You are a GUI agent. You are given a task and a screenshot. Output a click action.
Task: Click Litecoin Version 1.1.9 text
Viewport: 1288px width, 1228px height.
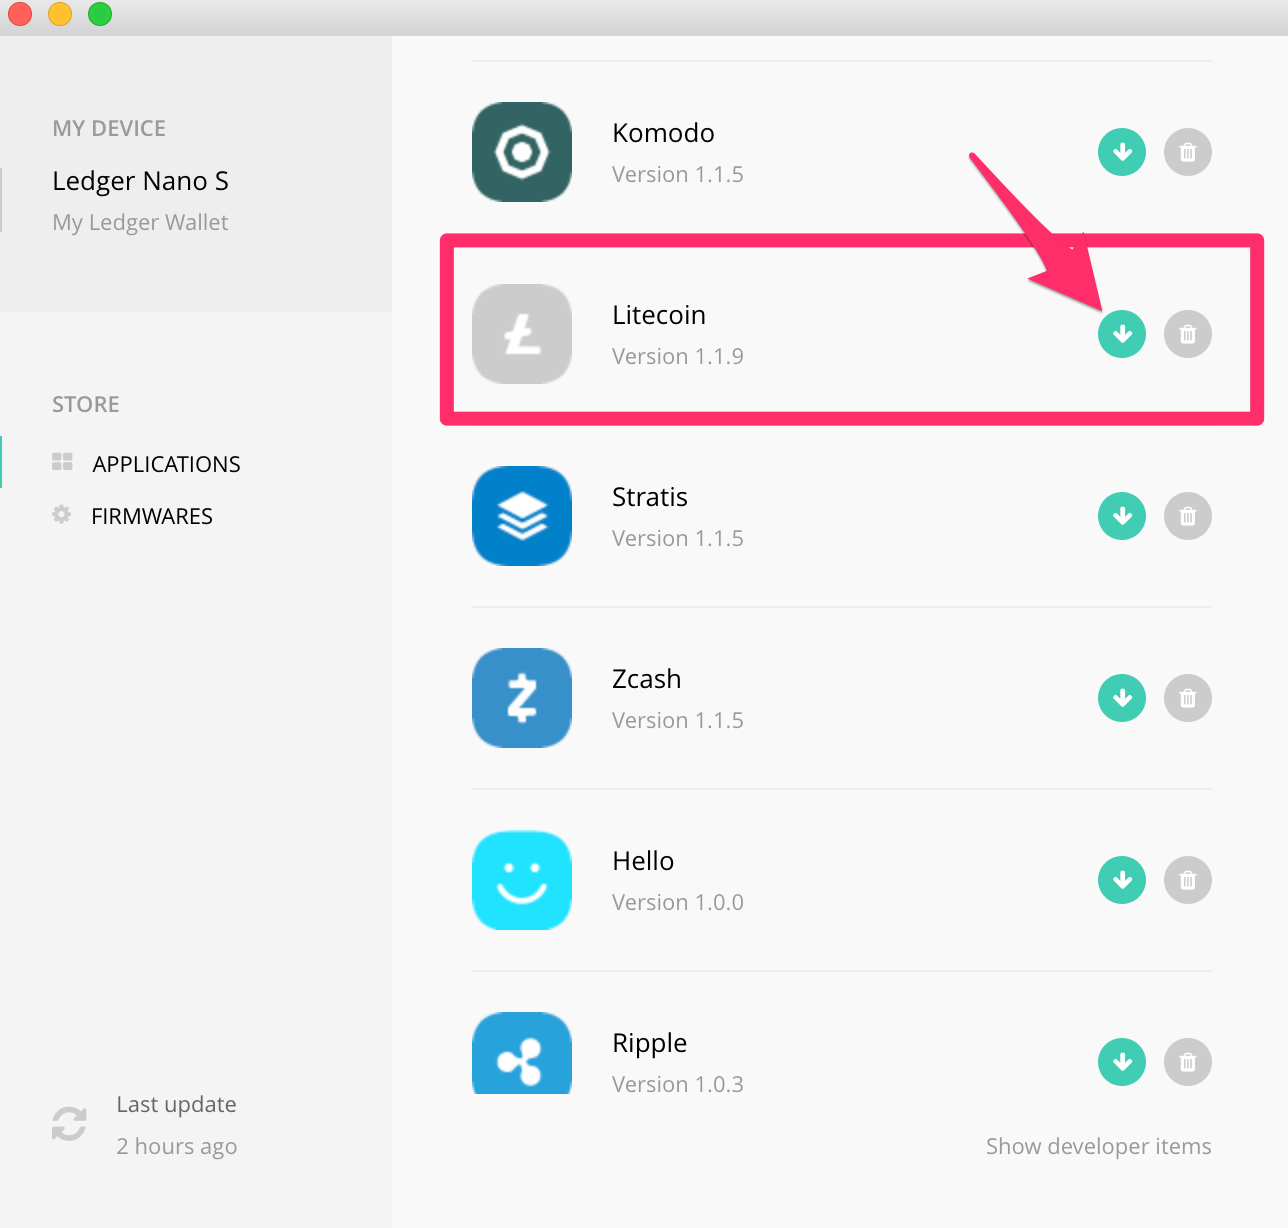(x=678, y=356)
